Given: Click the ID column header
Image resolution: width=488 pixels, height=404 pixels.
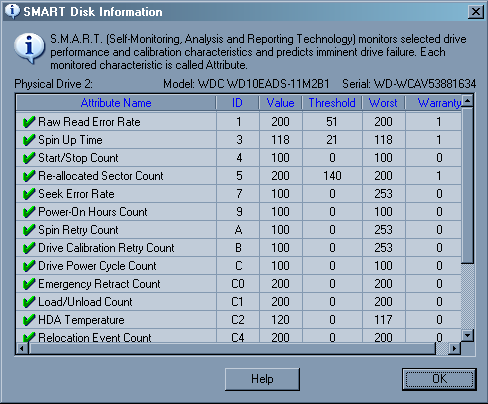Looking at the screenshot, I should point(237,103).
